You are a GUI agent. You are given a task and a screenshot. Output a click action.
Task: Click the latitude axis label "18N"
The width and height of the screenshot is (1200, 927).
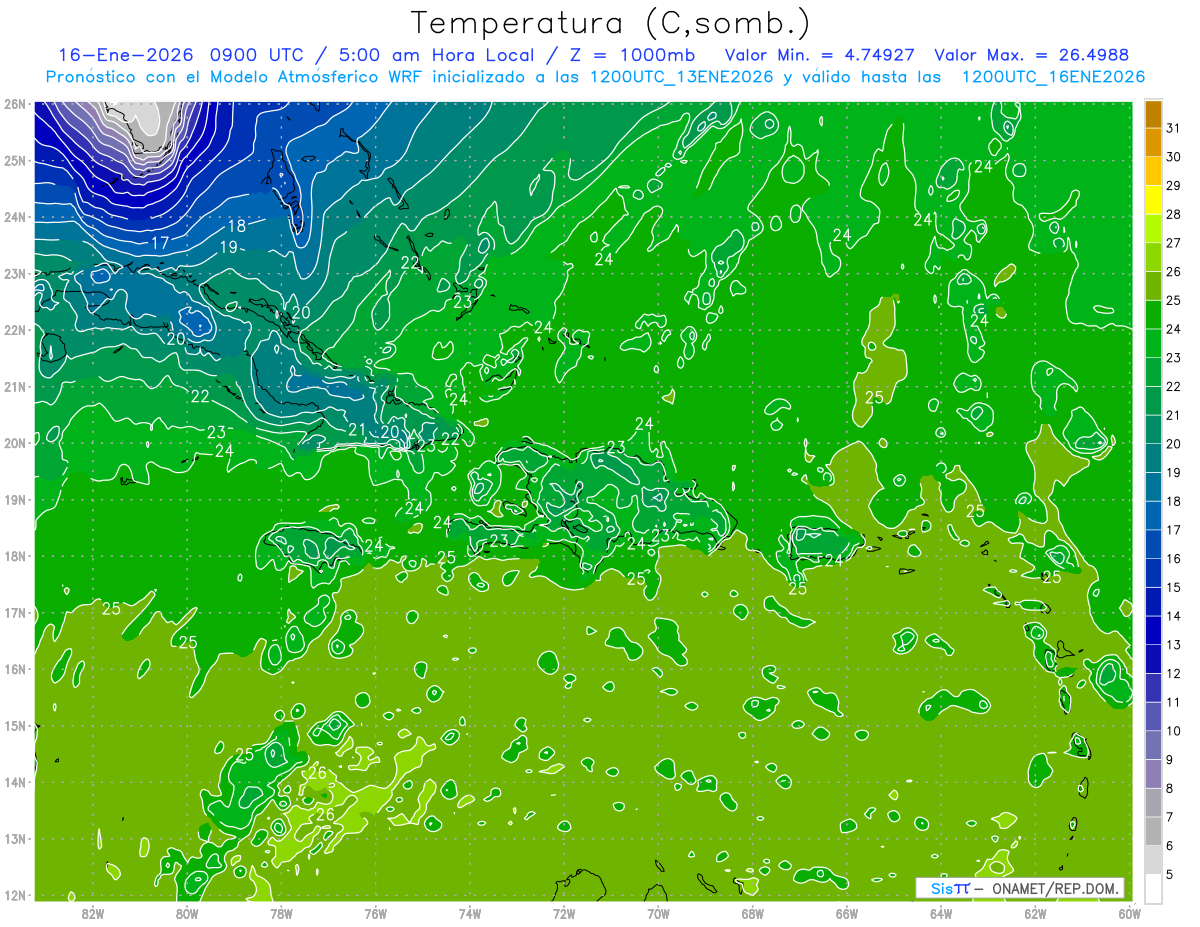(14, 556)
